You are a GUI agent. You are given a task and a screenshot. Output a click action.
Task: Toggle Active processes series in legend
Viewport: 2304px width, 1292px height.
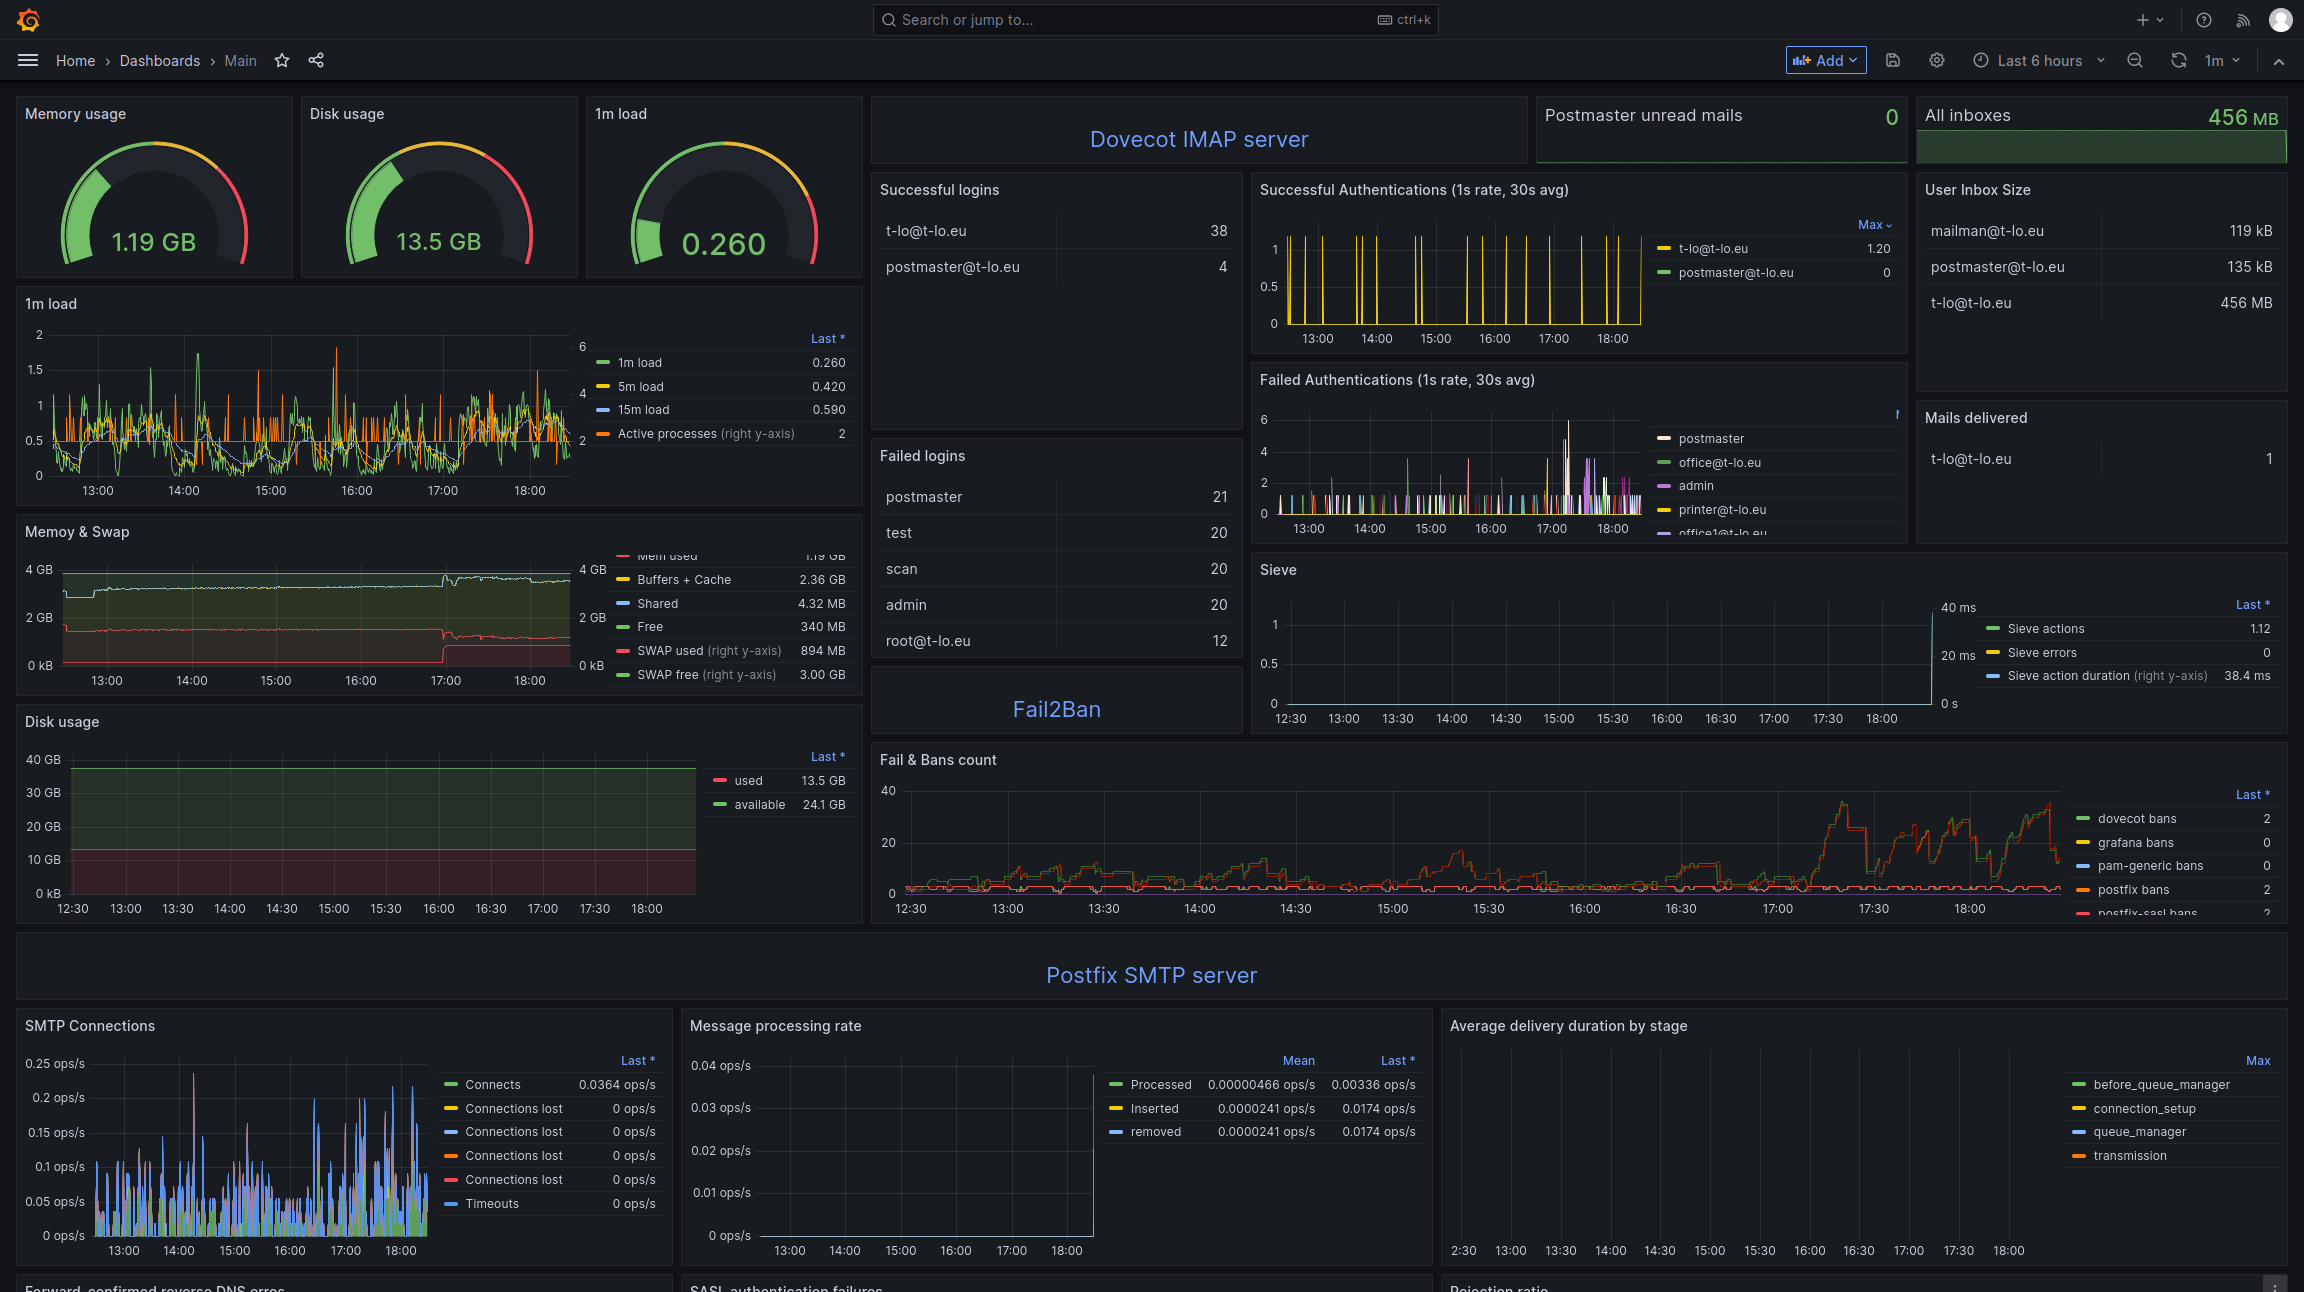coord(706,434)
